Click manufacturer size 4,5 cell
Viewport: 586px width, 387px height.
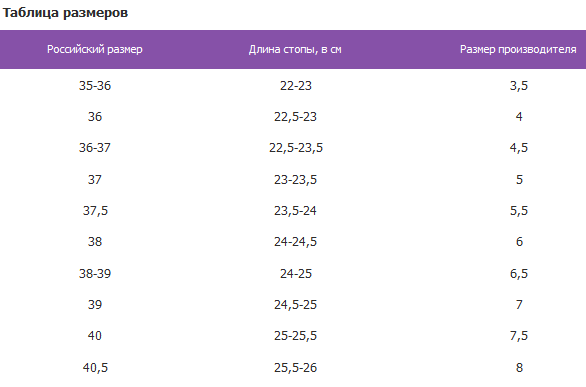click(519, 148)
